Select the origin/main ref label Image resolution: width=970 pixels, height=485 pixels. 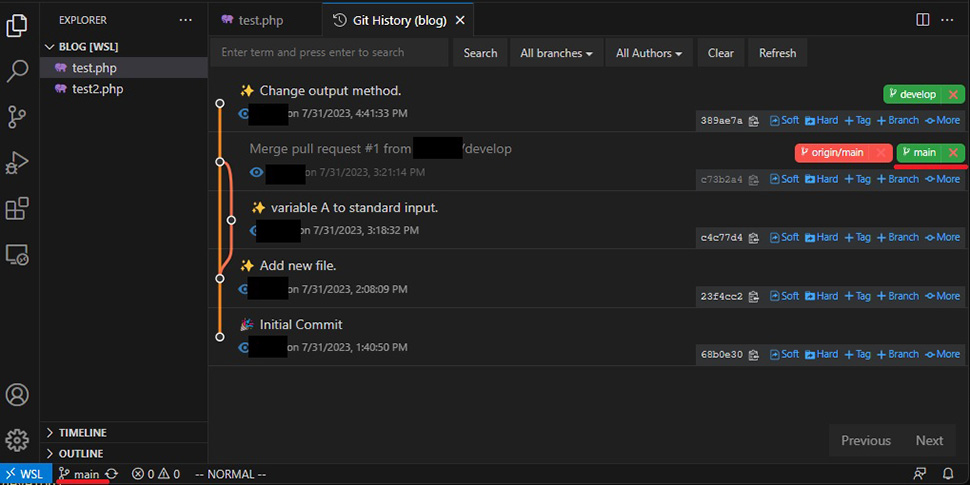coord(833,152)
